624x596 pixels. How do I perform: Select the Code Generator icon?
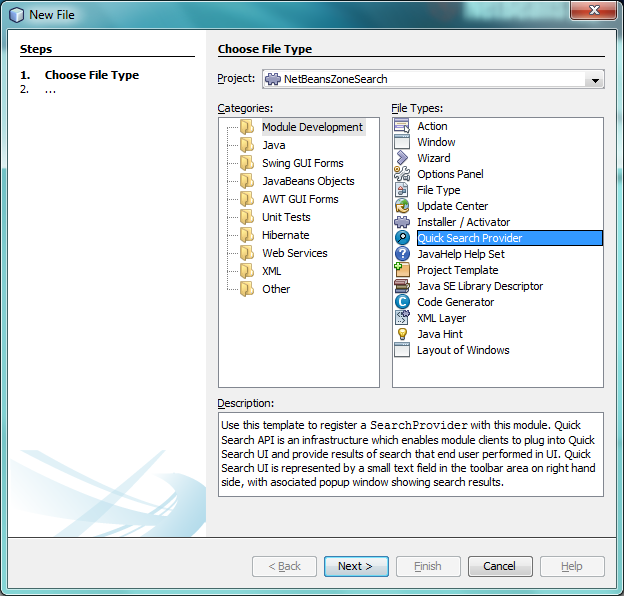click(402, 302)
